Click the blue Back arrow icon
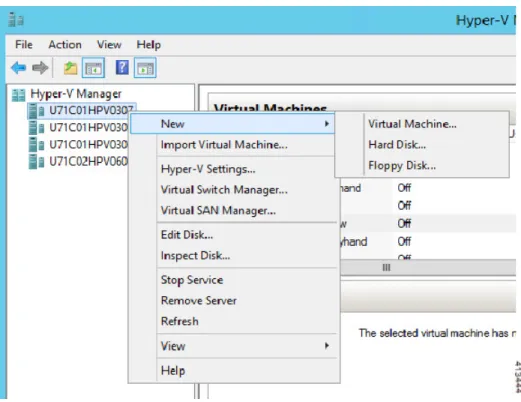This screenshot has height=402, width=521. pos(18,68)
